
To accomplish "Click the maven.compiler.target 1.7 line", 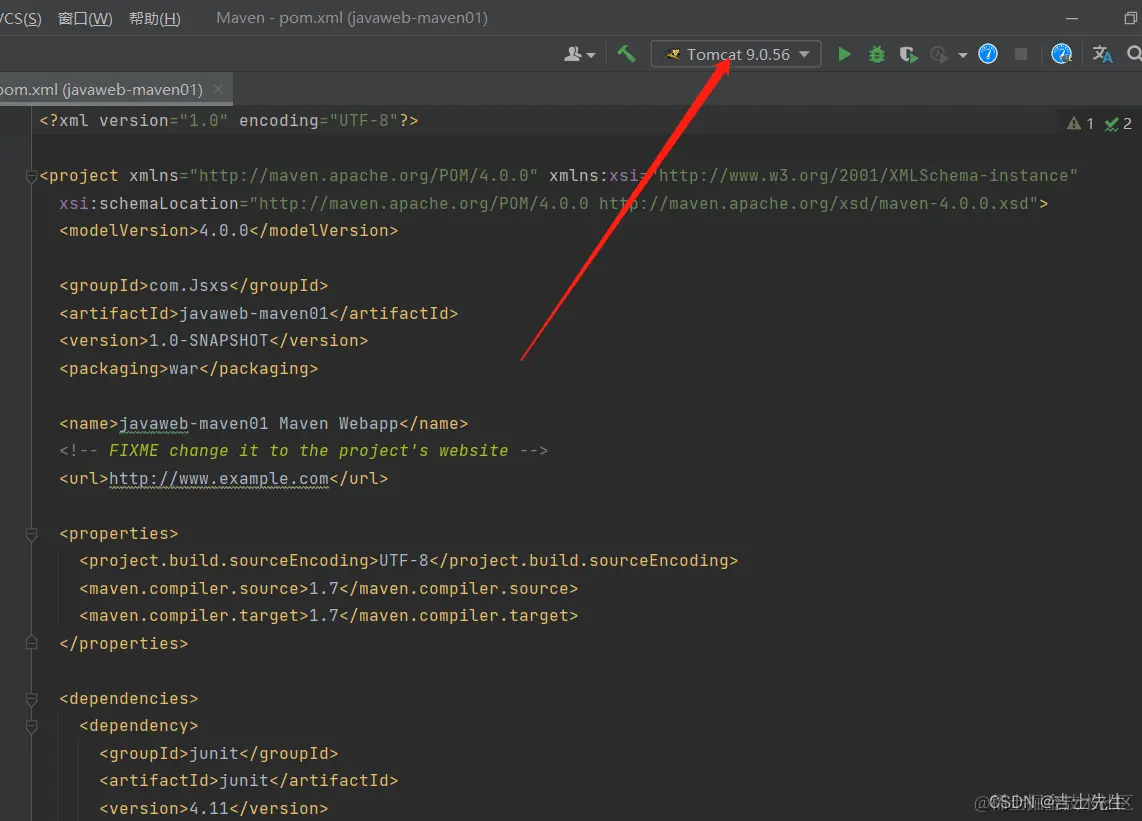I will click(x=328, y=616).
